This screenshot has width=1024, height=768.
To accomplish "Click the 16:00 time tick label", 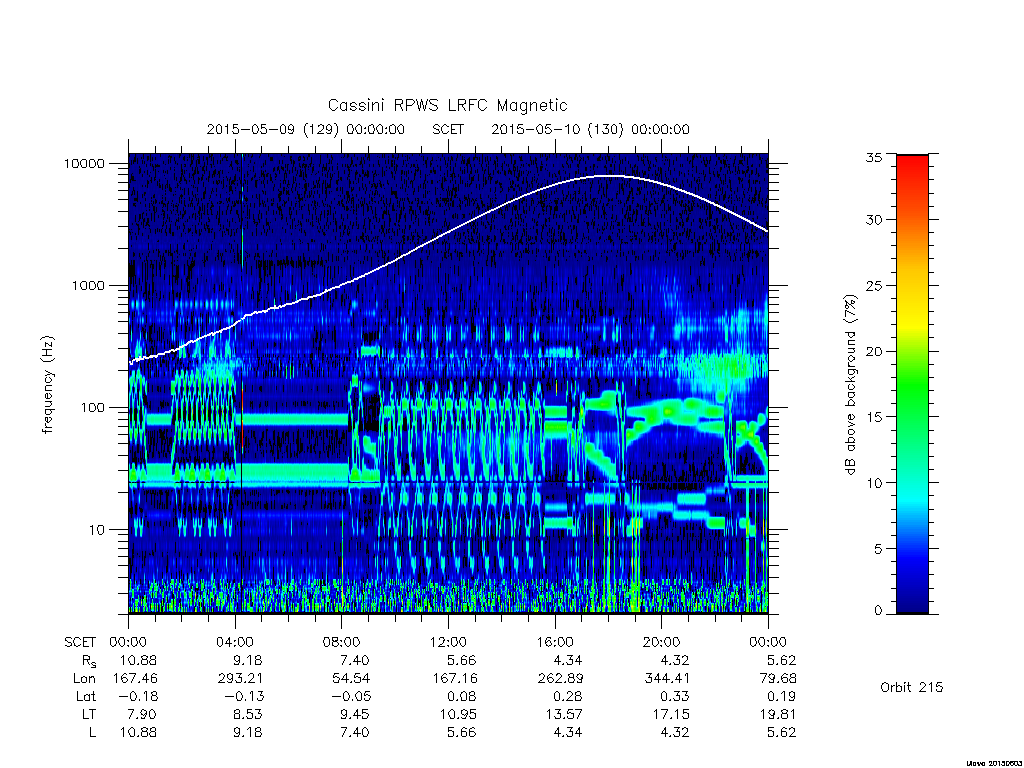I will (555, 643).
